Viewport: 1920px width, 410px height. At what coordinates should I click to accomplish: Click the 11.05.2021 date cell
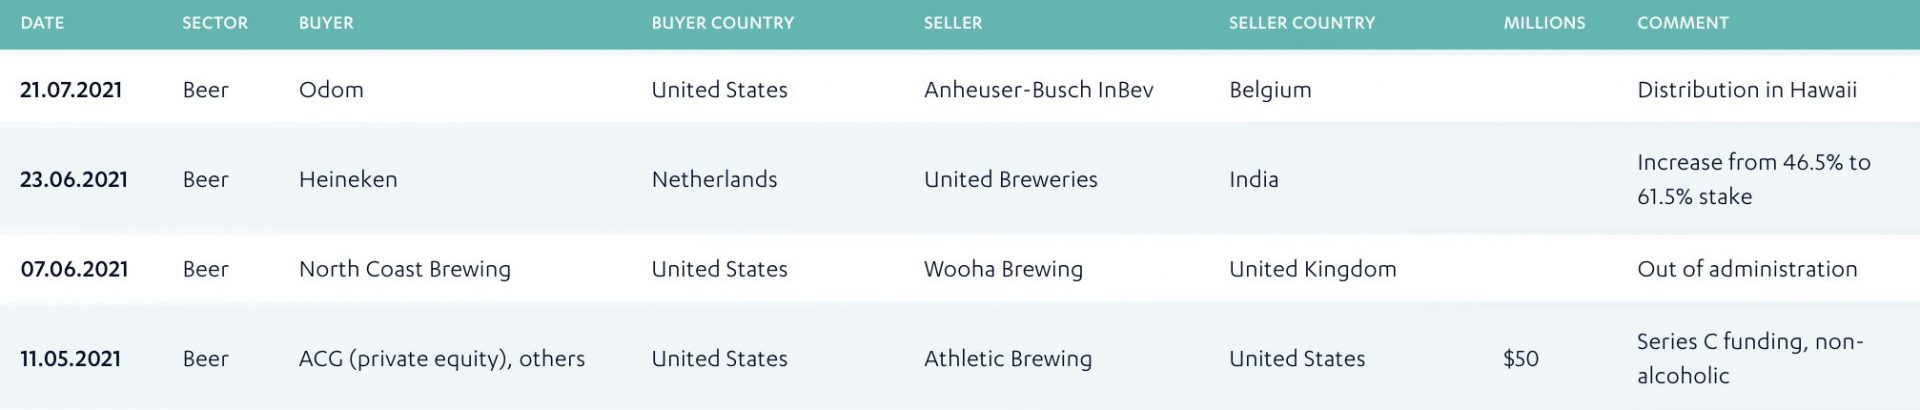(x=70, y=359)
